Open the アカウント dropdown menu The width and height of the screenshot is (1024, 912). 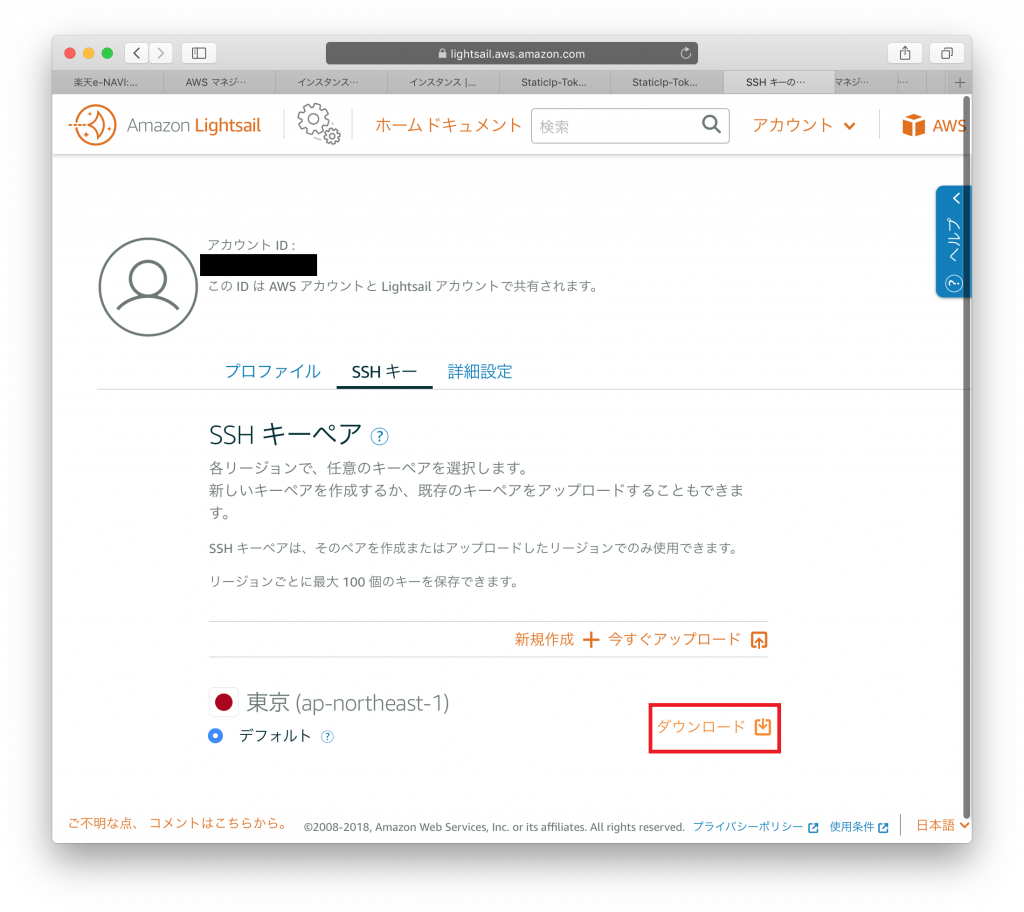click(x=804, y=125)
